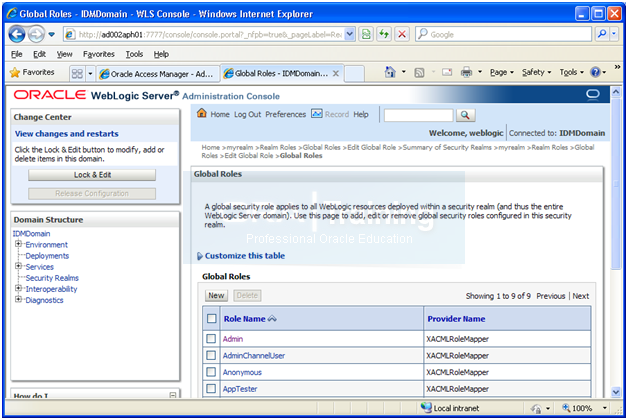This screenshot has height=420, width=628.
Task: Click the Read Mail icon
Action: tap(447, 72)
